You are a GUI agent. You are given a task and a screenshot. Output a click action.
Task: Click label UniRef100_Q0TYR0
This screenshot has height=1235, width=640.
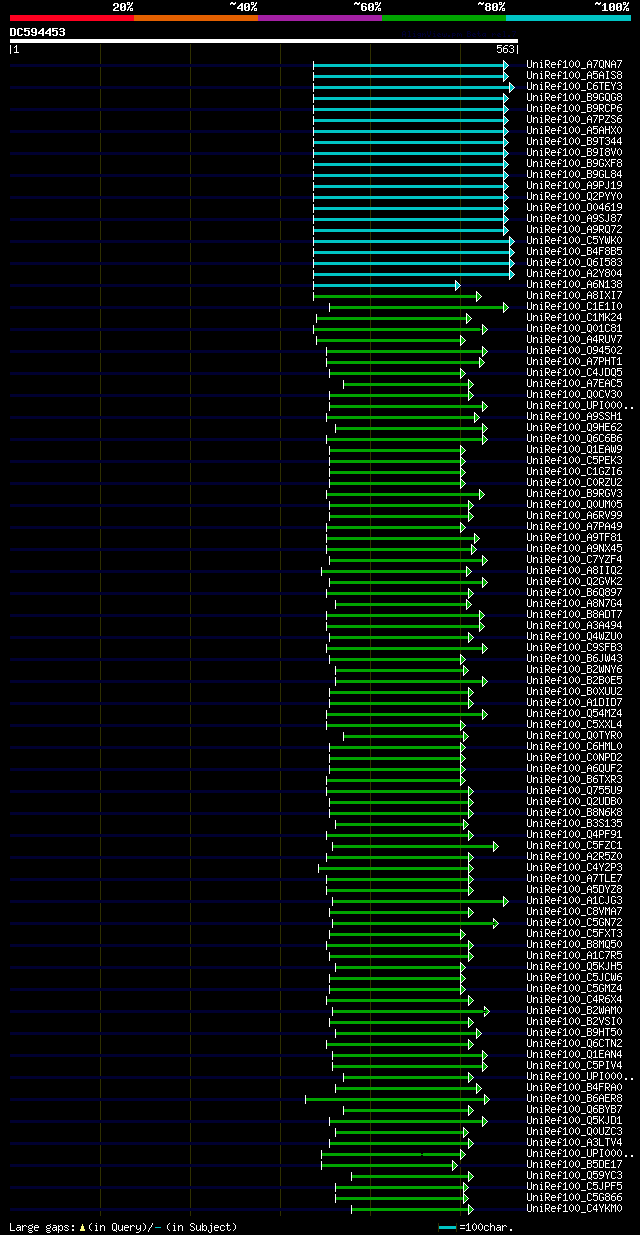click(x=574, y=735)
